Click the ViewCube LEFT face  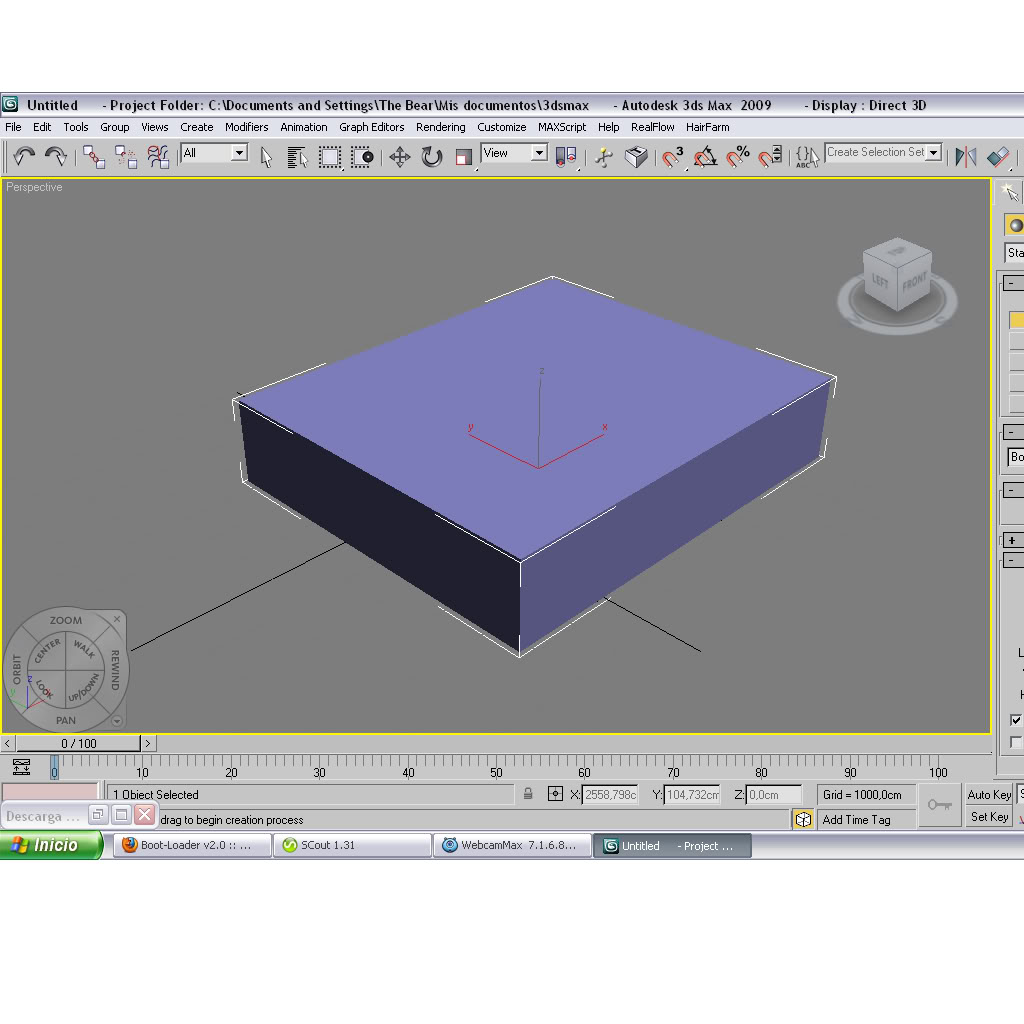tap(880, 281)
